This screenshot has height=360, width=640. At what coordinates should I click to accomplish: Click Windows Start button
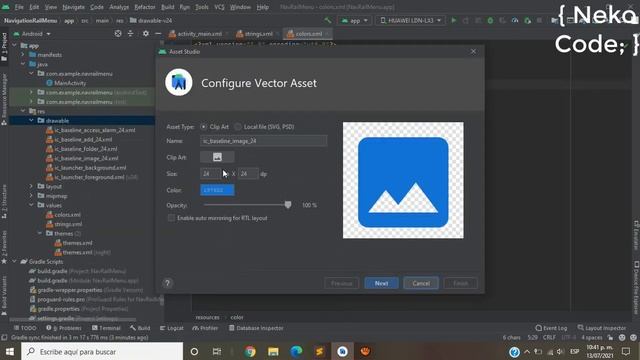point(10,351)
